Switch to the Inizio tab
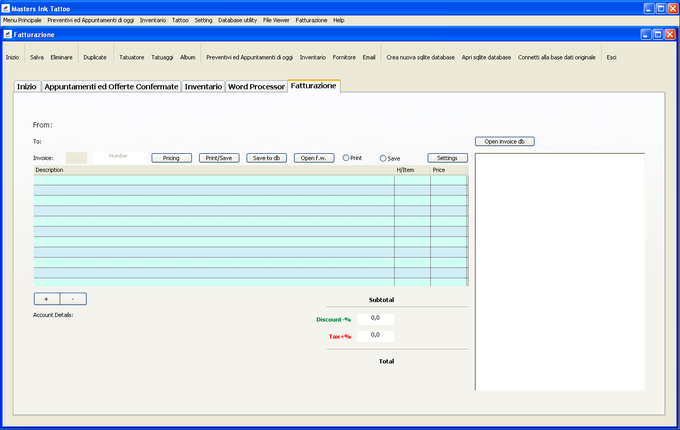 (27, 87)
